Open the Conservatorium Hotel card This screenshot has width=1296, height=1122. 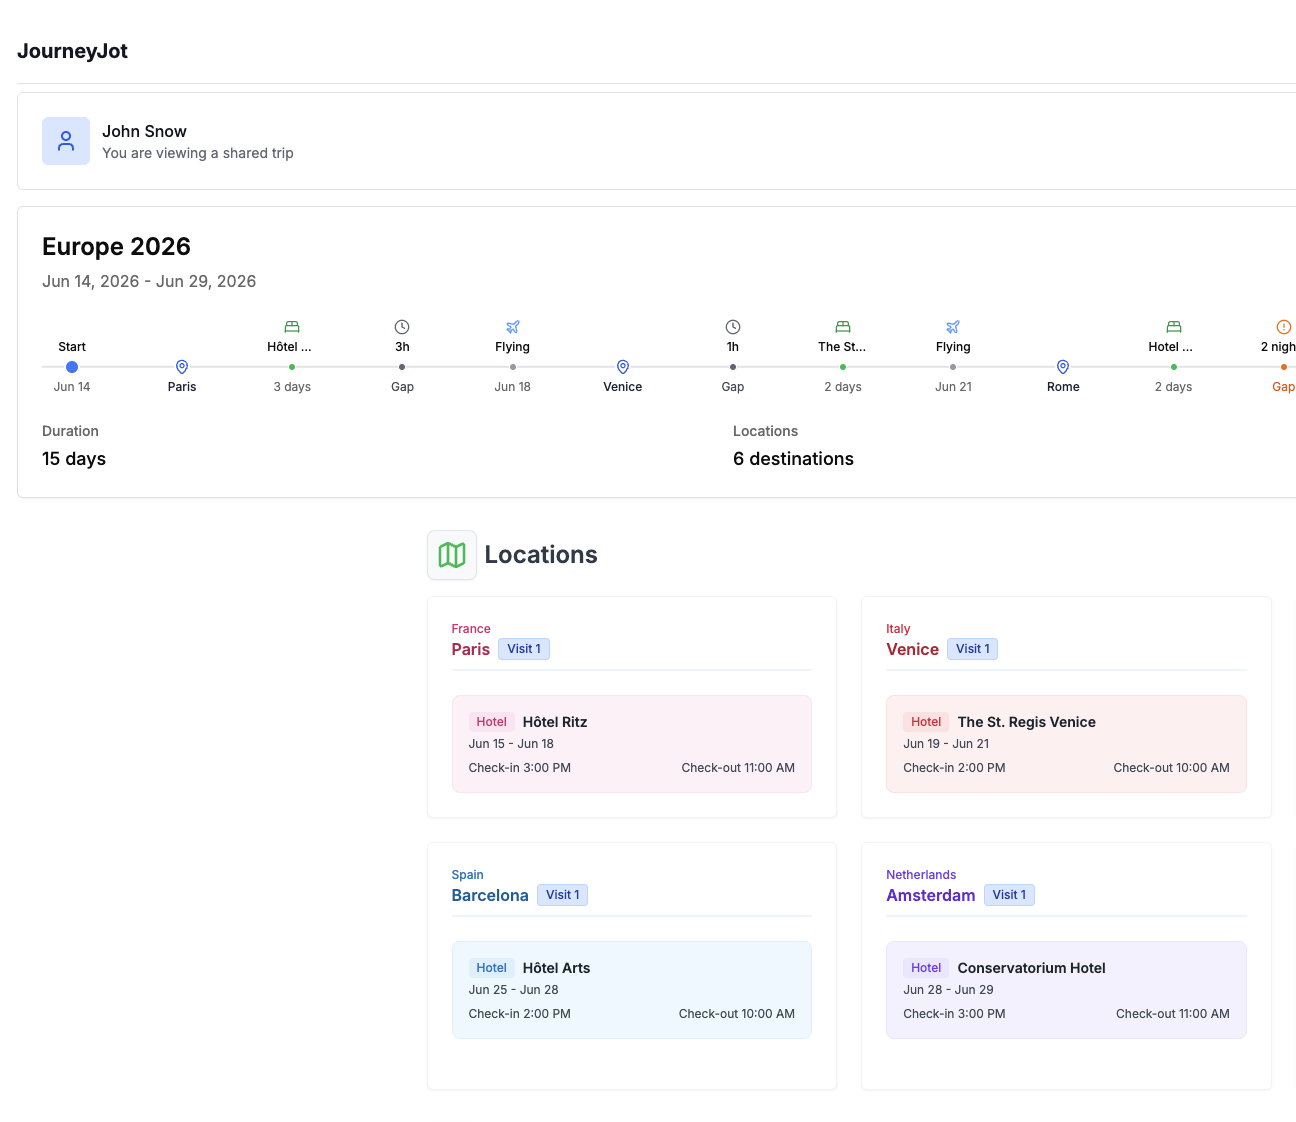coord(1066,990)
